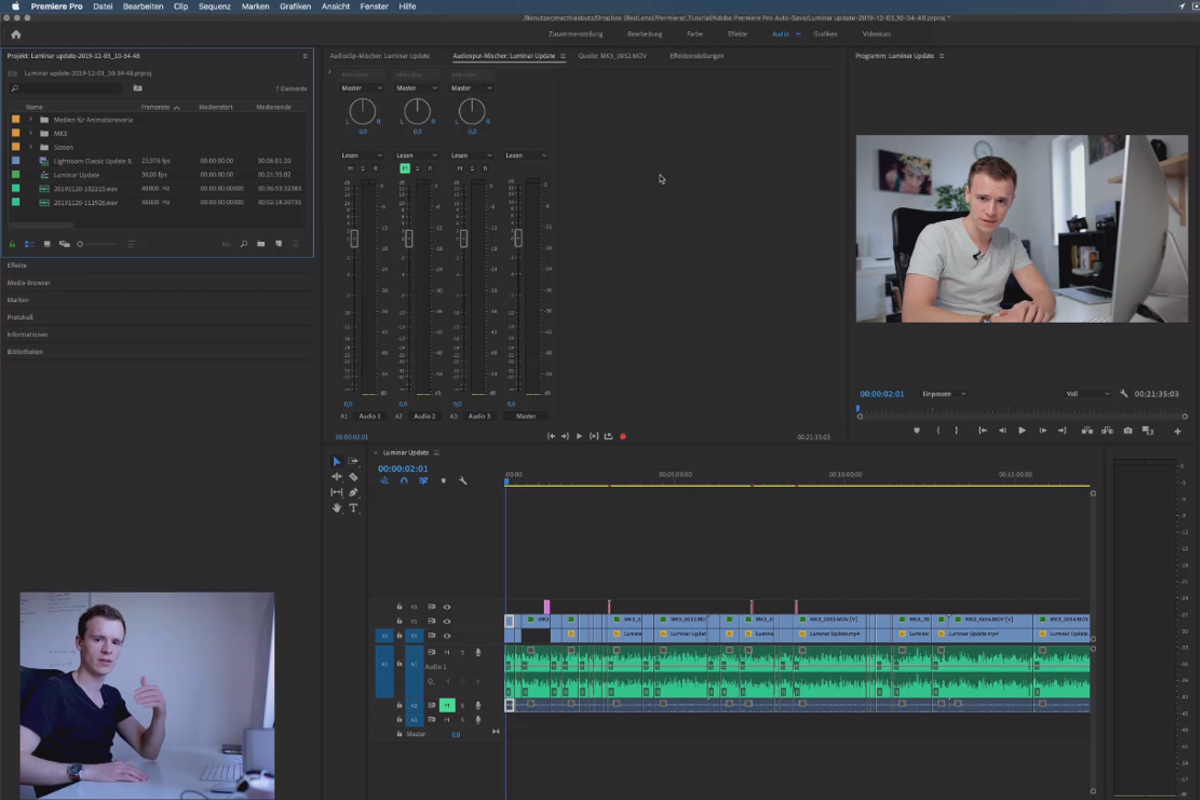Show effects and sends with the mixer arrow
This screenshot has height=800, width=1200.
point(331,73)
